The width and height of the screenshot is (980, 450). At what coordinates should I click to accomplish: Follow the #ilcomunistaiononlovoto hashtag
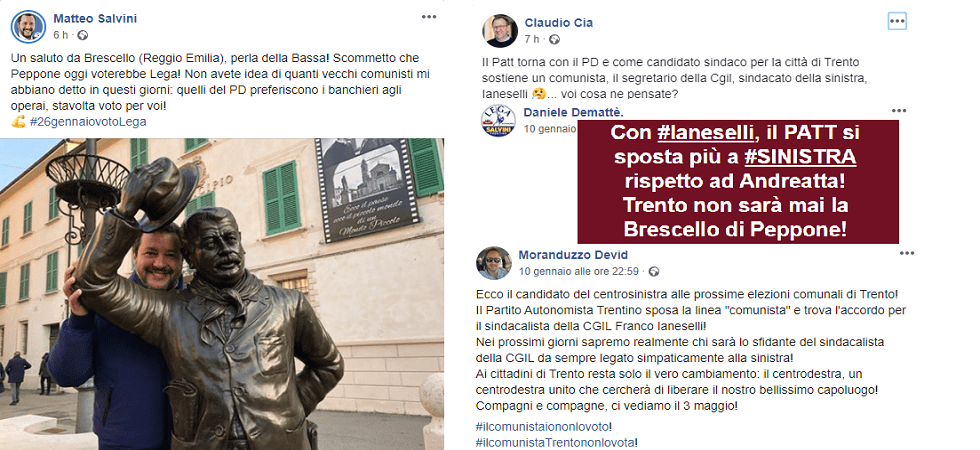pos(541,426)
